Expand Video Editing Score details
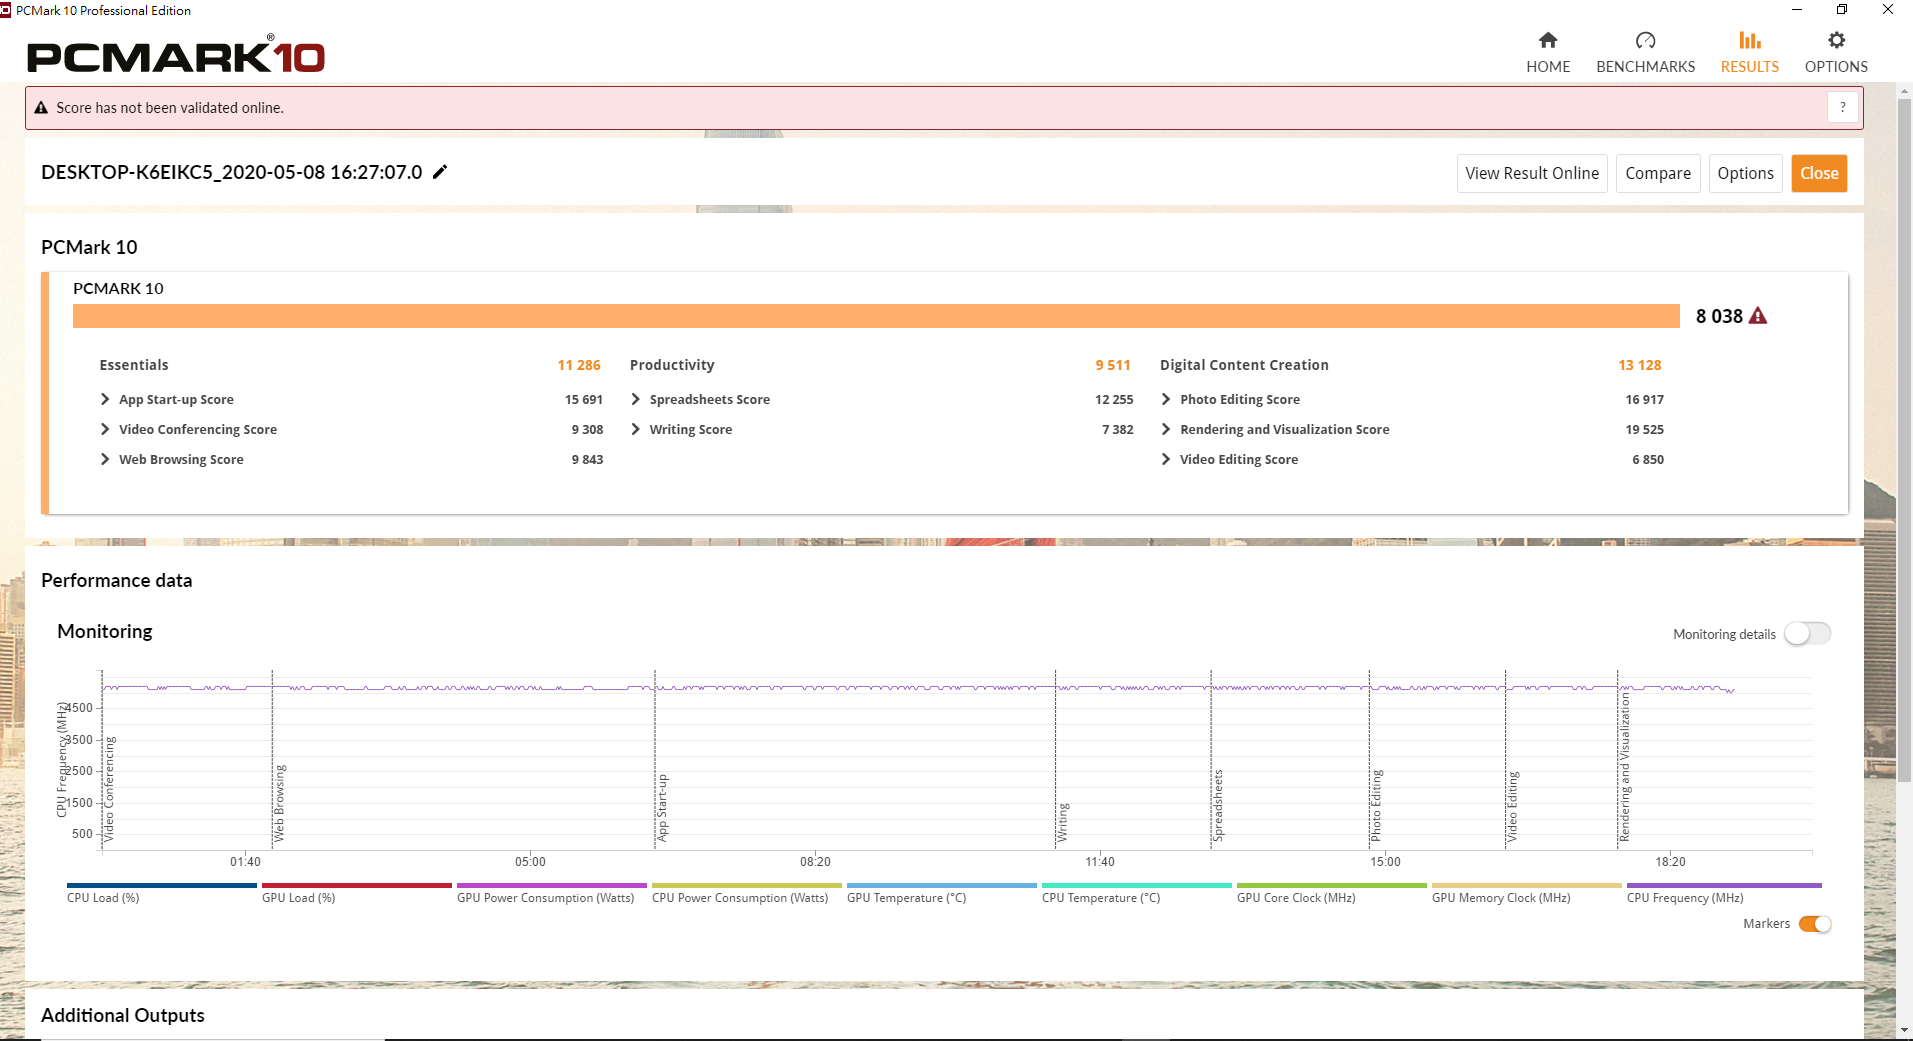Image resolution: width=1913 pixels, height=1041 pixels. pyautogui.click(x=1166, y=459)
